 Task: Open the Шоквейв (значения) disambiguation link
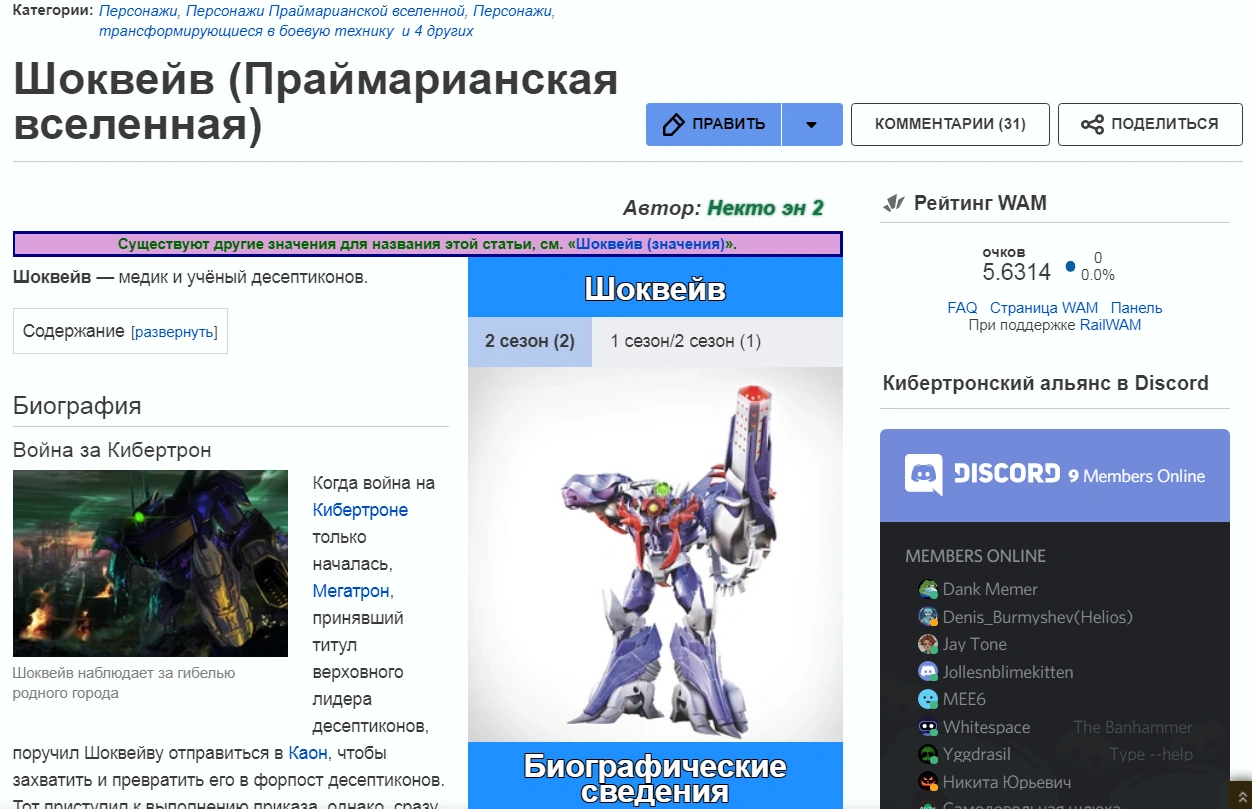(x=651, y=244)
